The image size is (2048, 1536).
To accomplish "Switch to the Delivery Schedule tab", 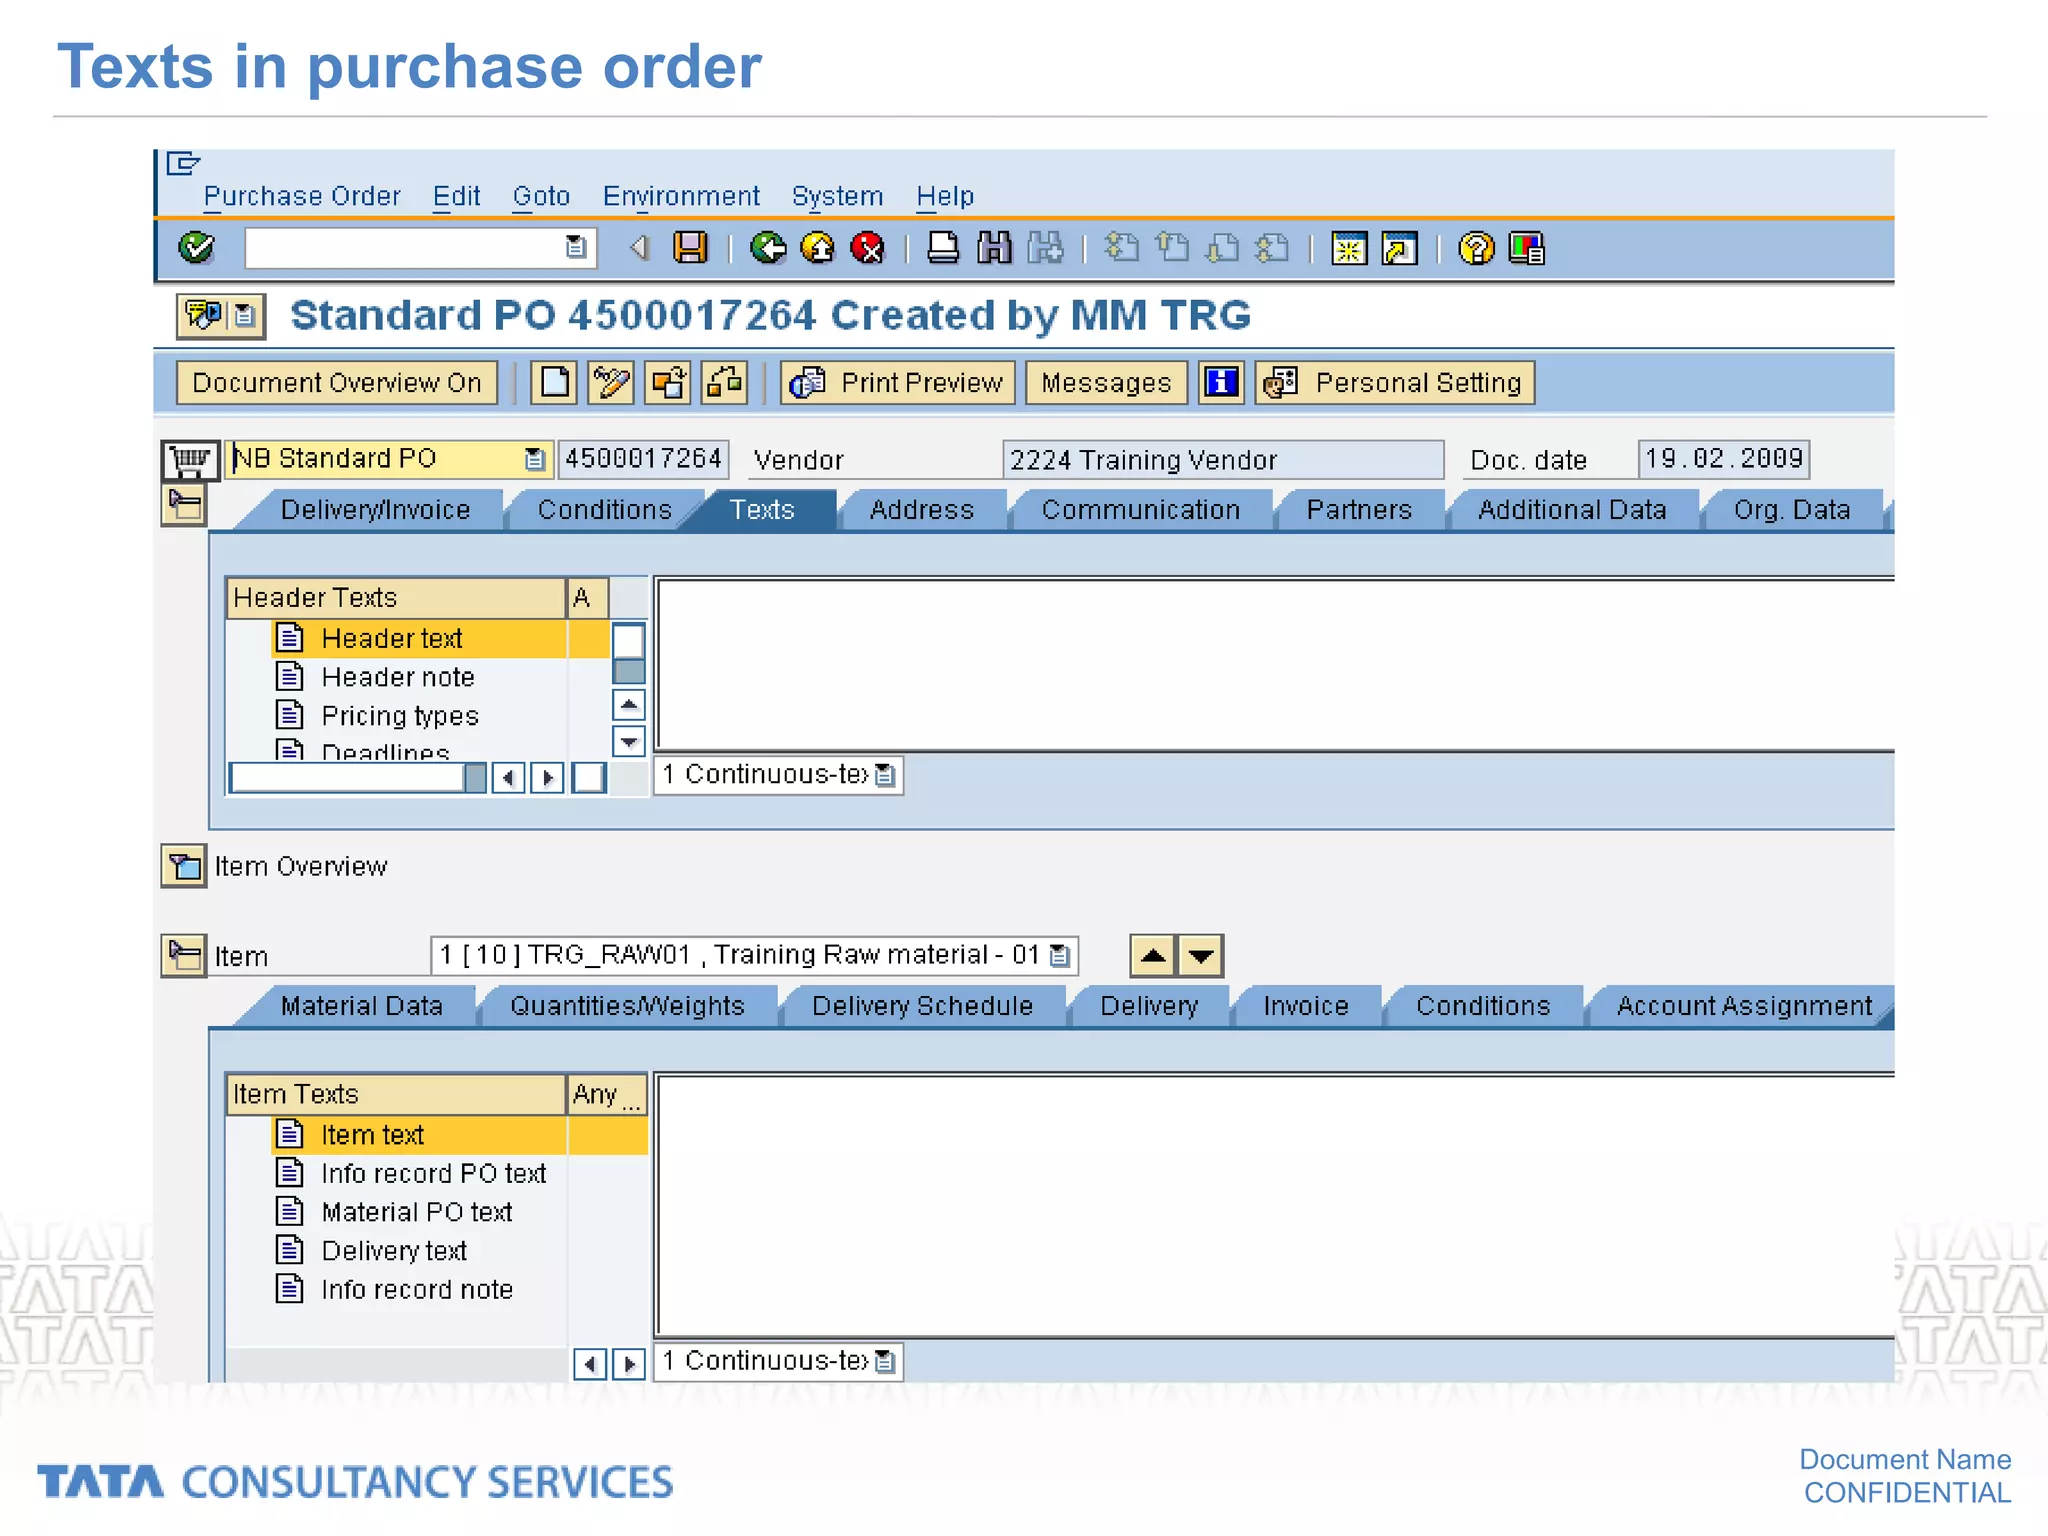I will (922, 1006).
